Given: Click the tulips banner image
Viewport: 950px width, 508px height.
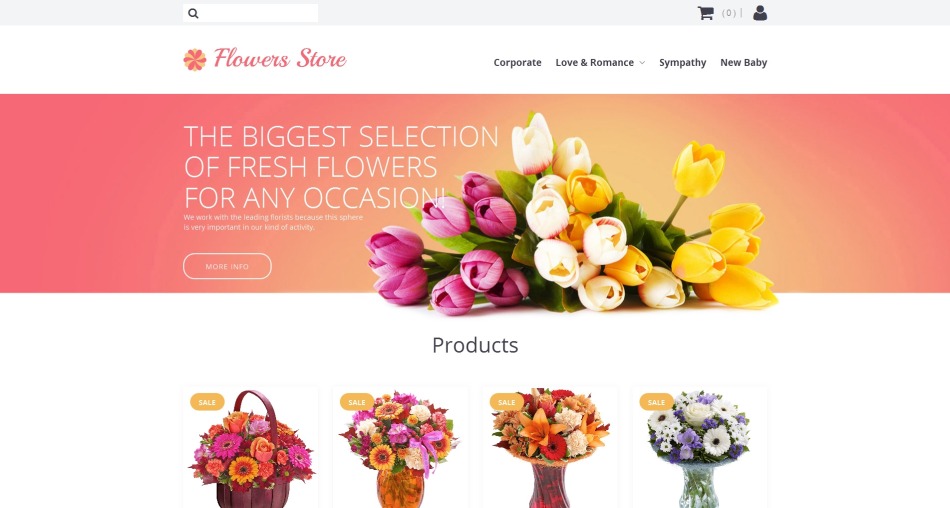Looking at the screenshot, I should pyautogui.click(x=572, y=212).
